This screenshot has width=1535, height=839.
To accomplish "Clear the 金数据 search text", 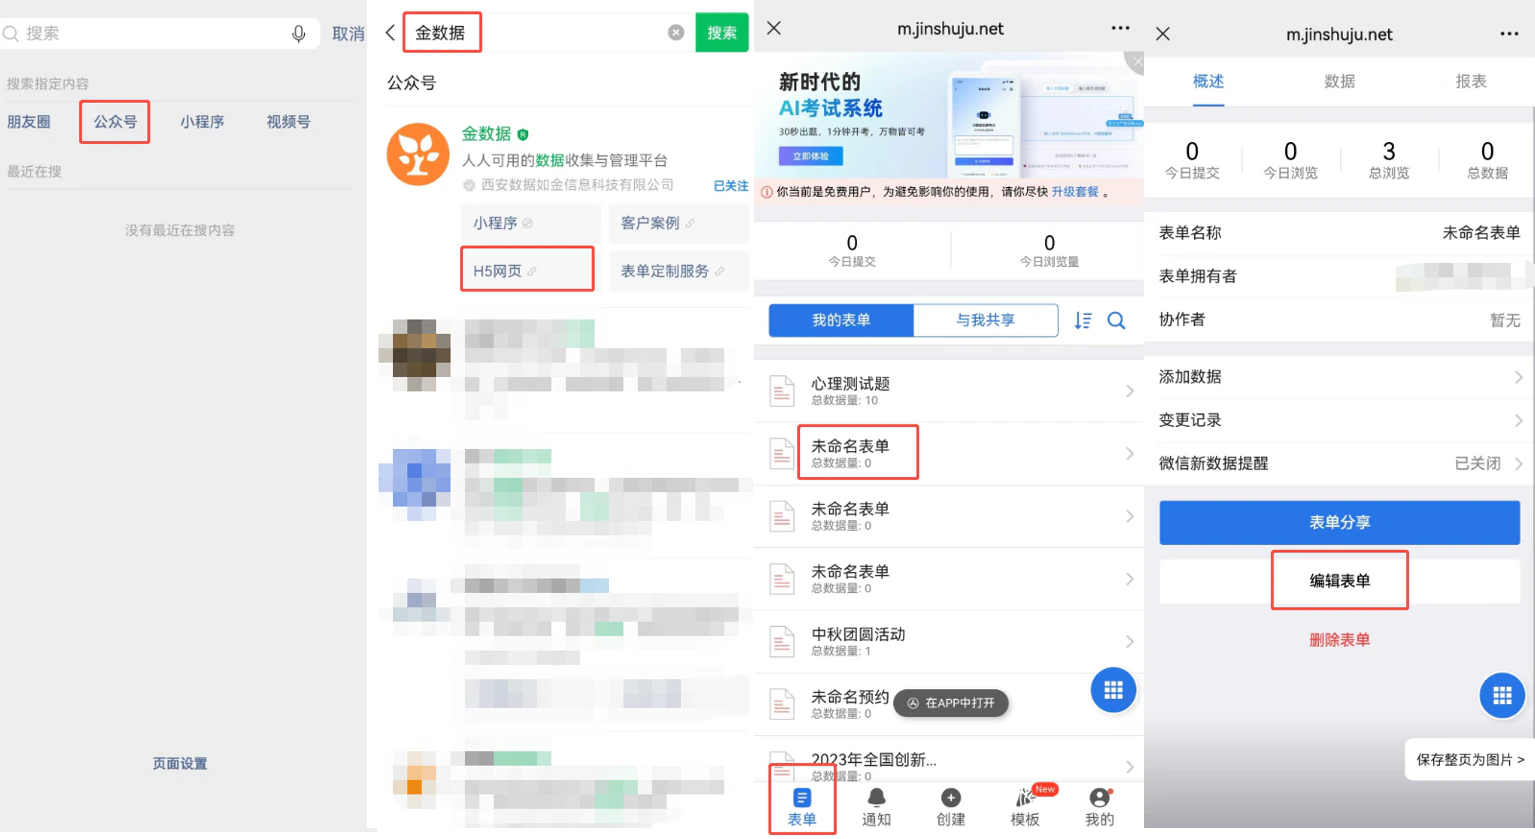I will 676,33.
